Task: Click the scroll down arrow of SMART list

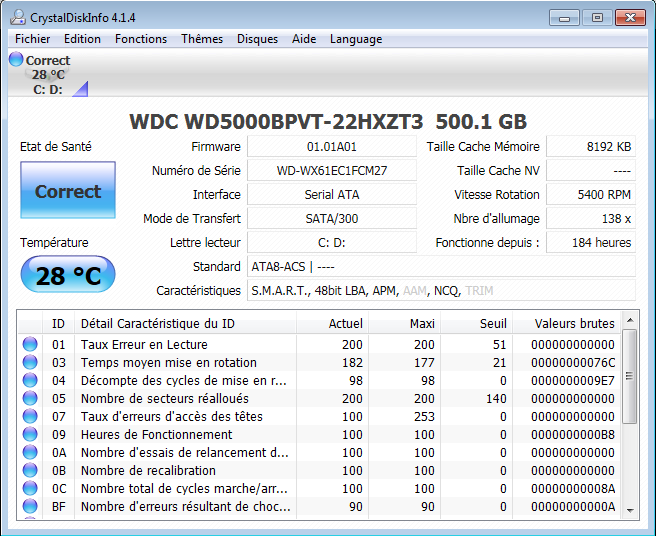Action: tap(630, 510)
